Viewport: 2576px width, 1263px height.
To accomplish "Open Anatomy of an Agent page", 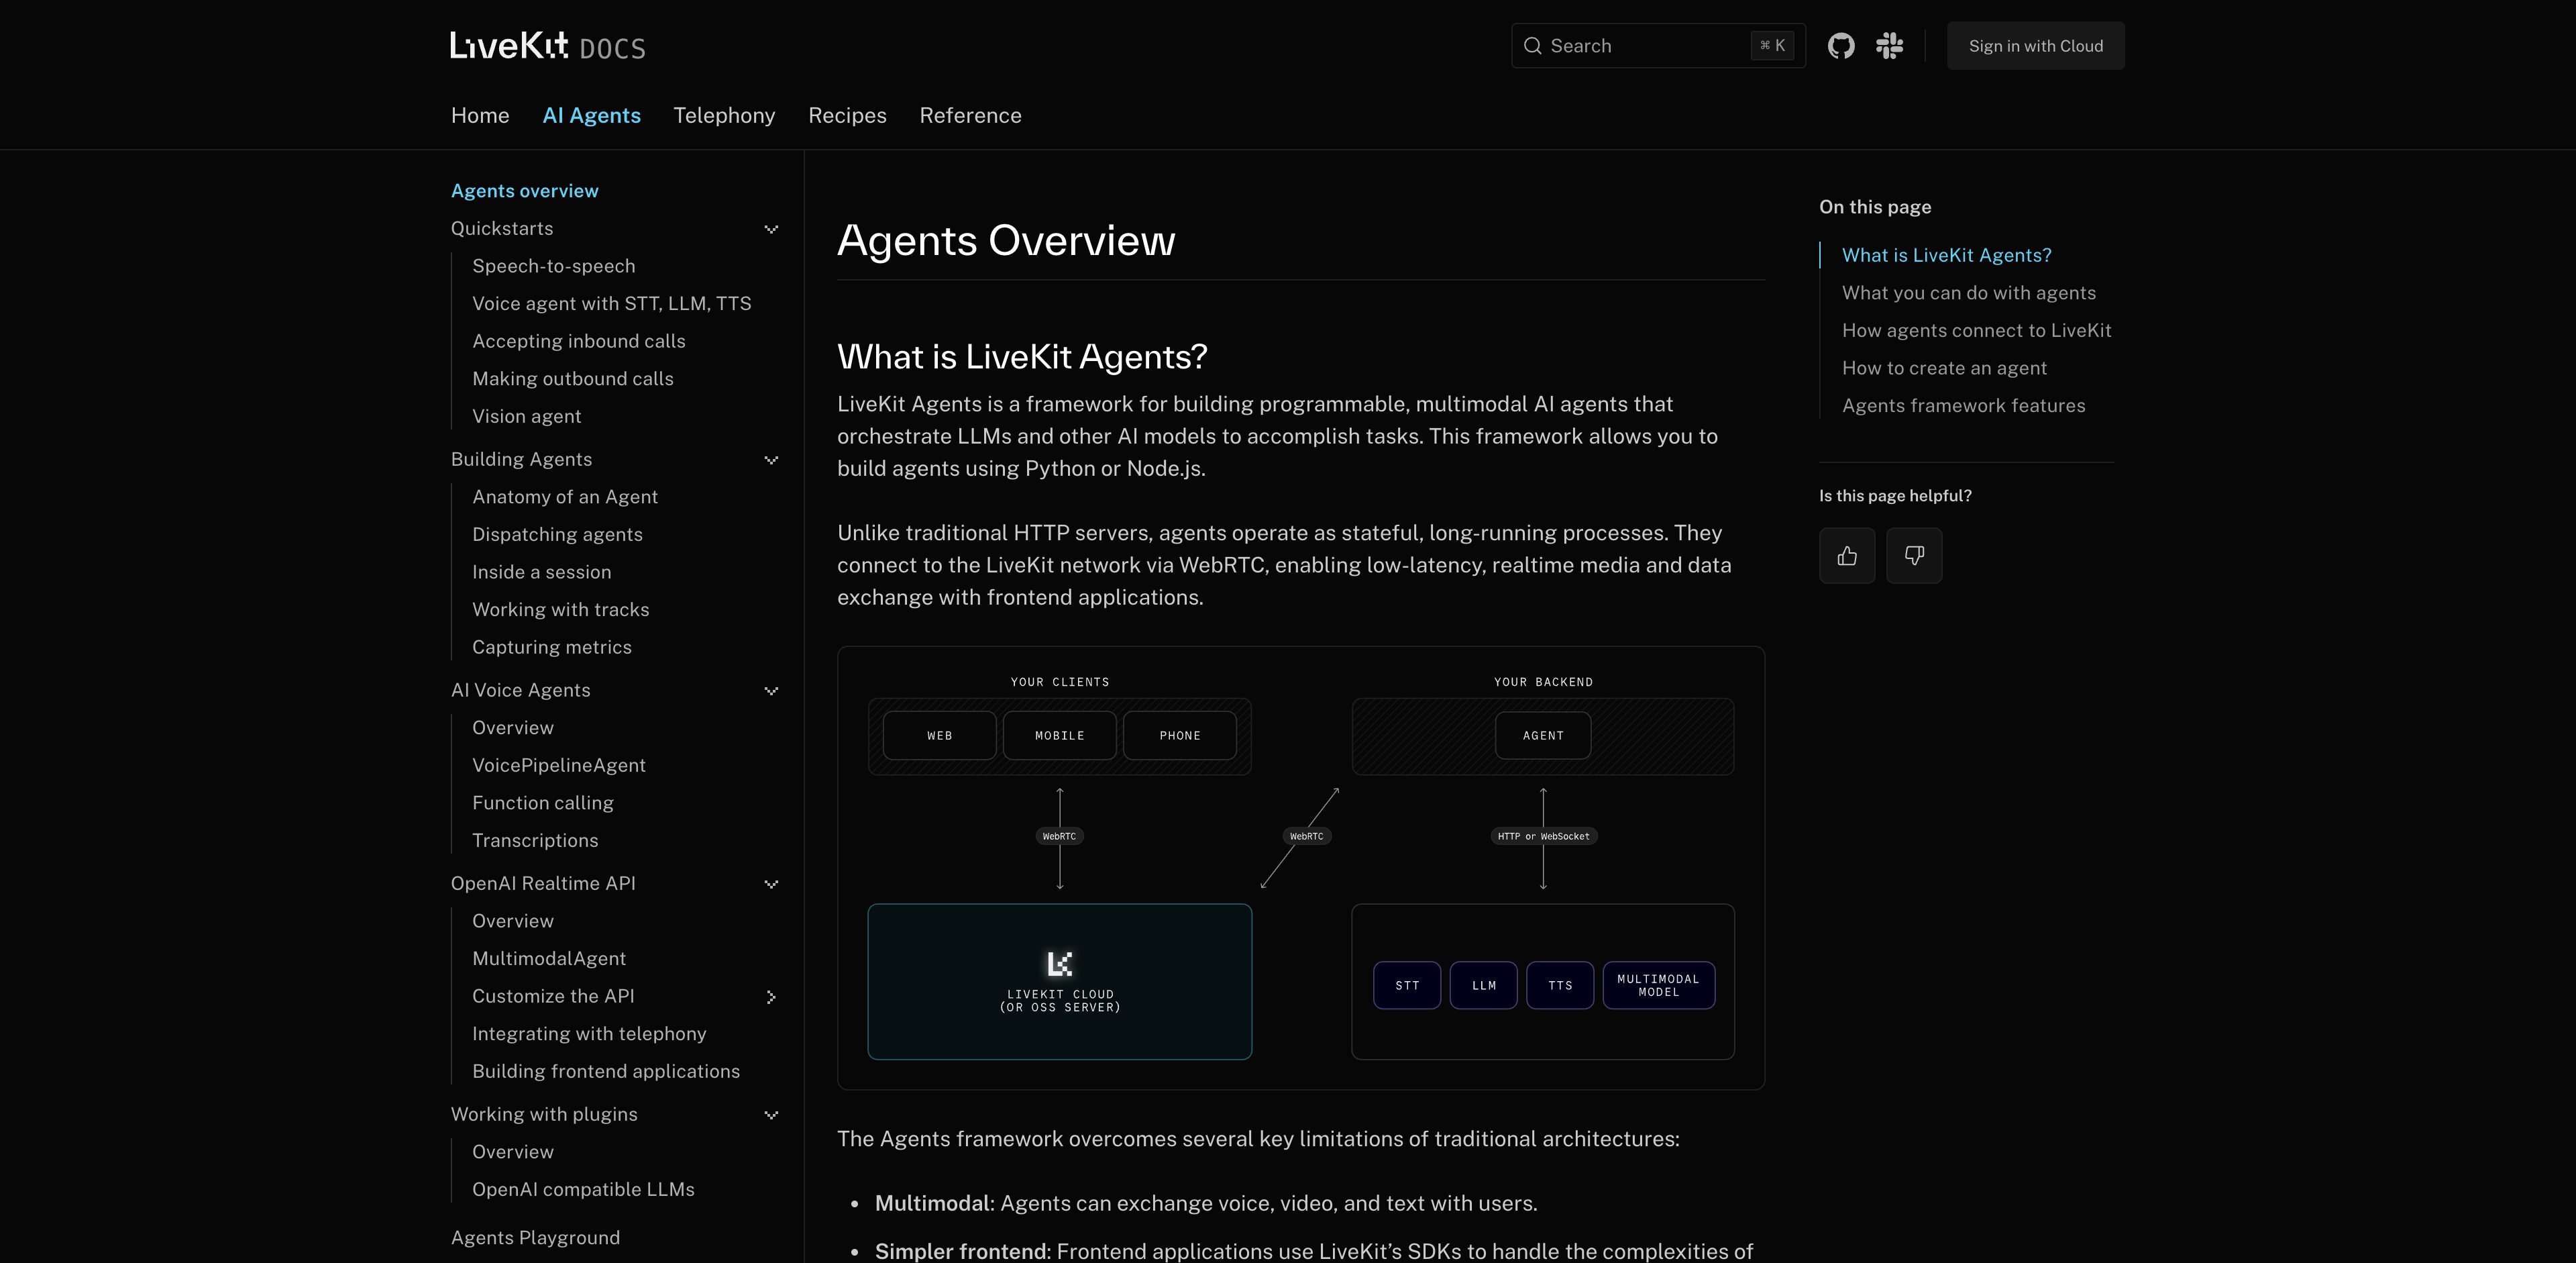I will tap(564, 497).
